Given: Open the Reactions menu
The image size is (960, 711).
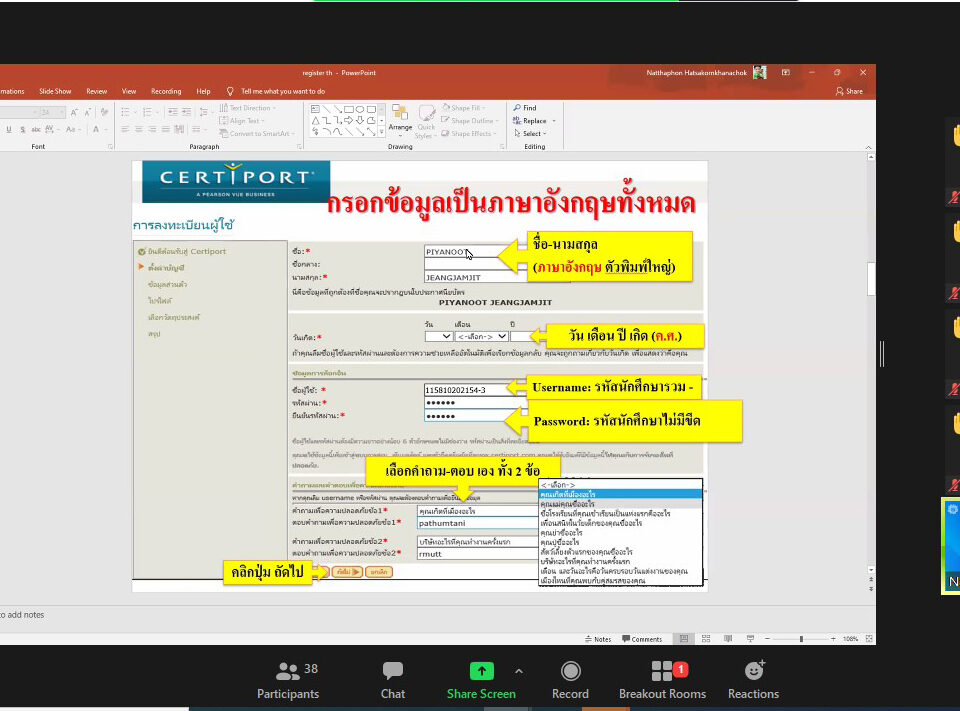Looking at the screenshot, I should tap(753, 680).
